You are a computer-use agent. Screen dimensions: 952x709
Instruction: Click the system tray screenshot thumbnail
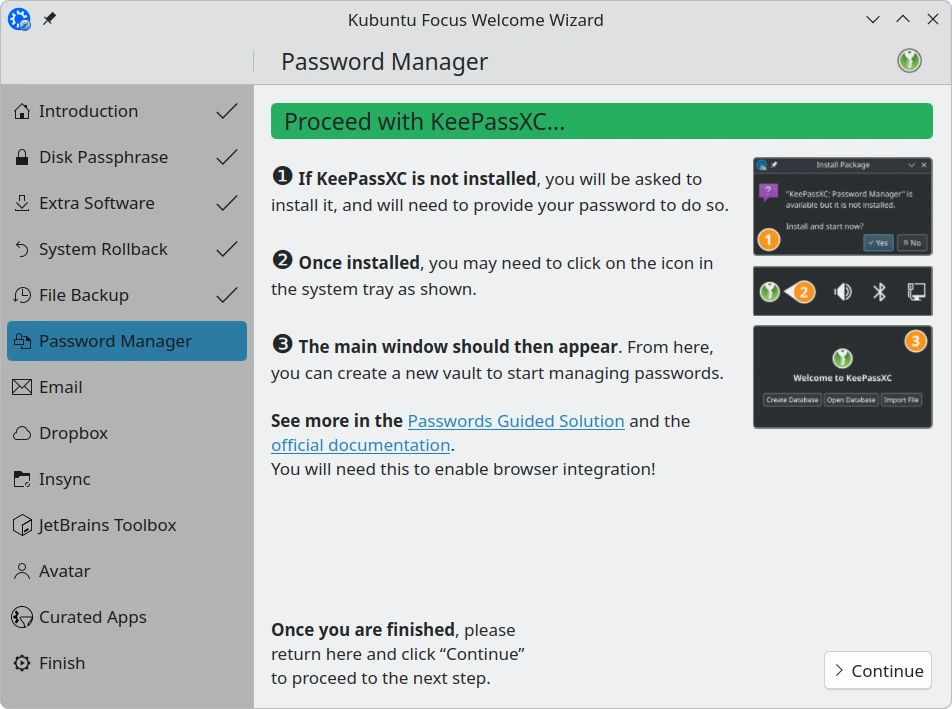(843, 291)
